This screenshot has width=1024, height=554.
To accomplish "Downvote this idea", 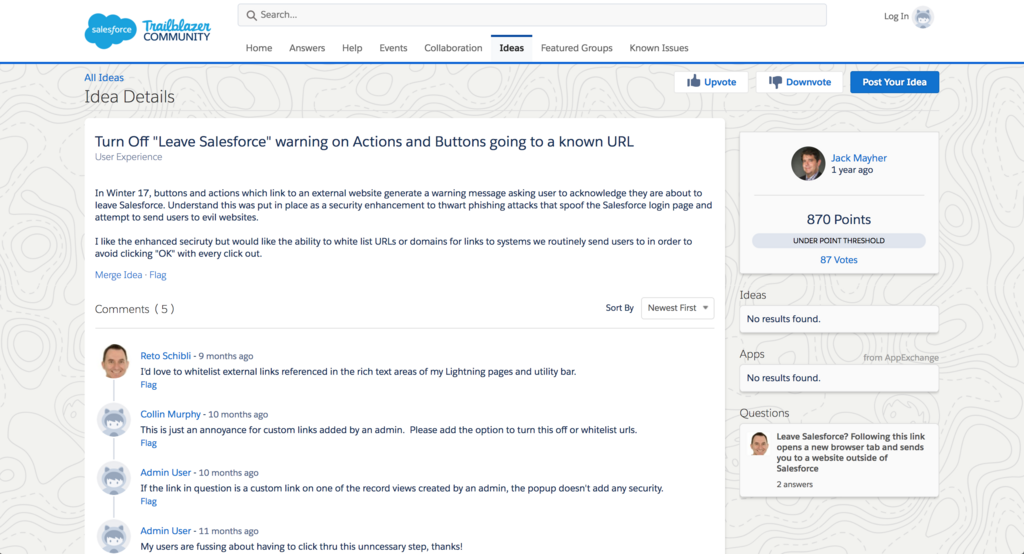I will point(799,82).
